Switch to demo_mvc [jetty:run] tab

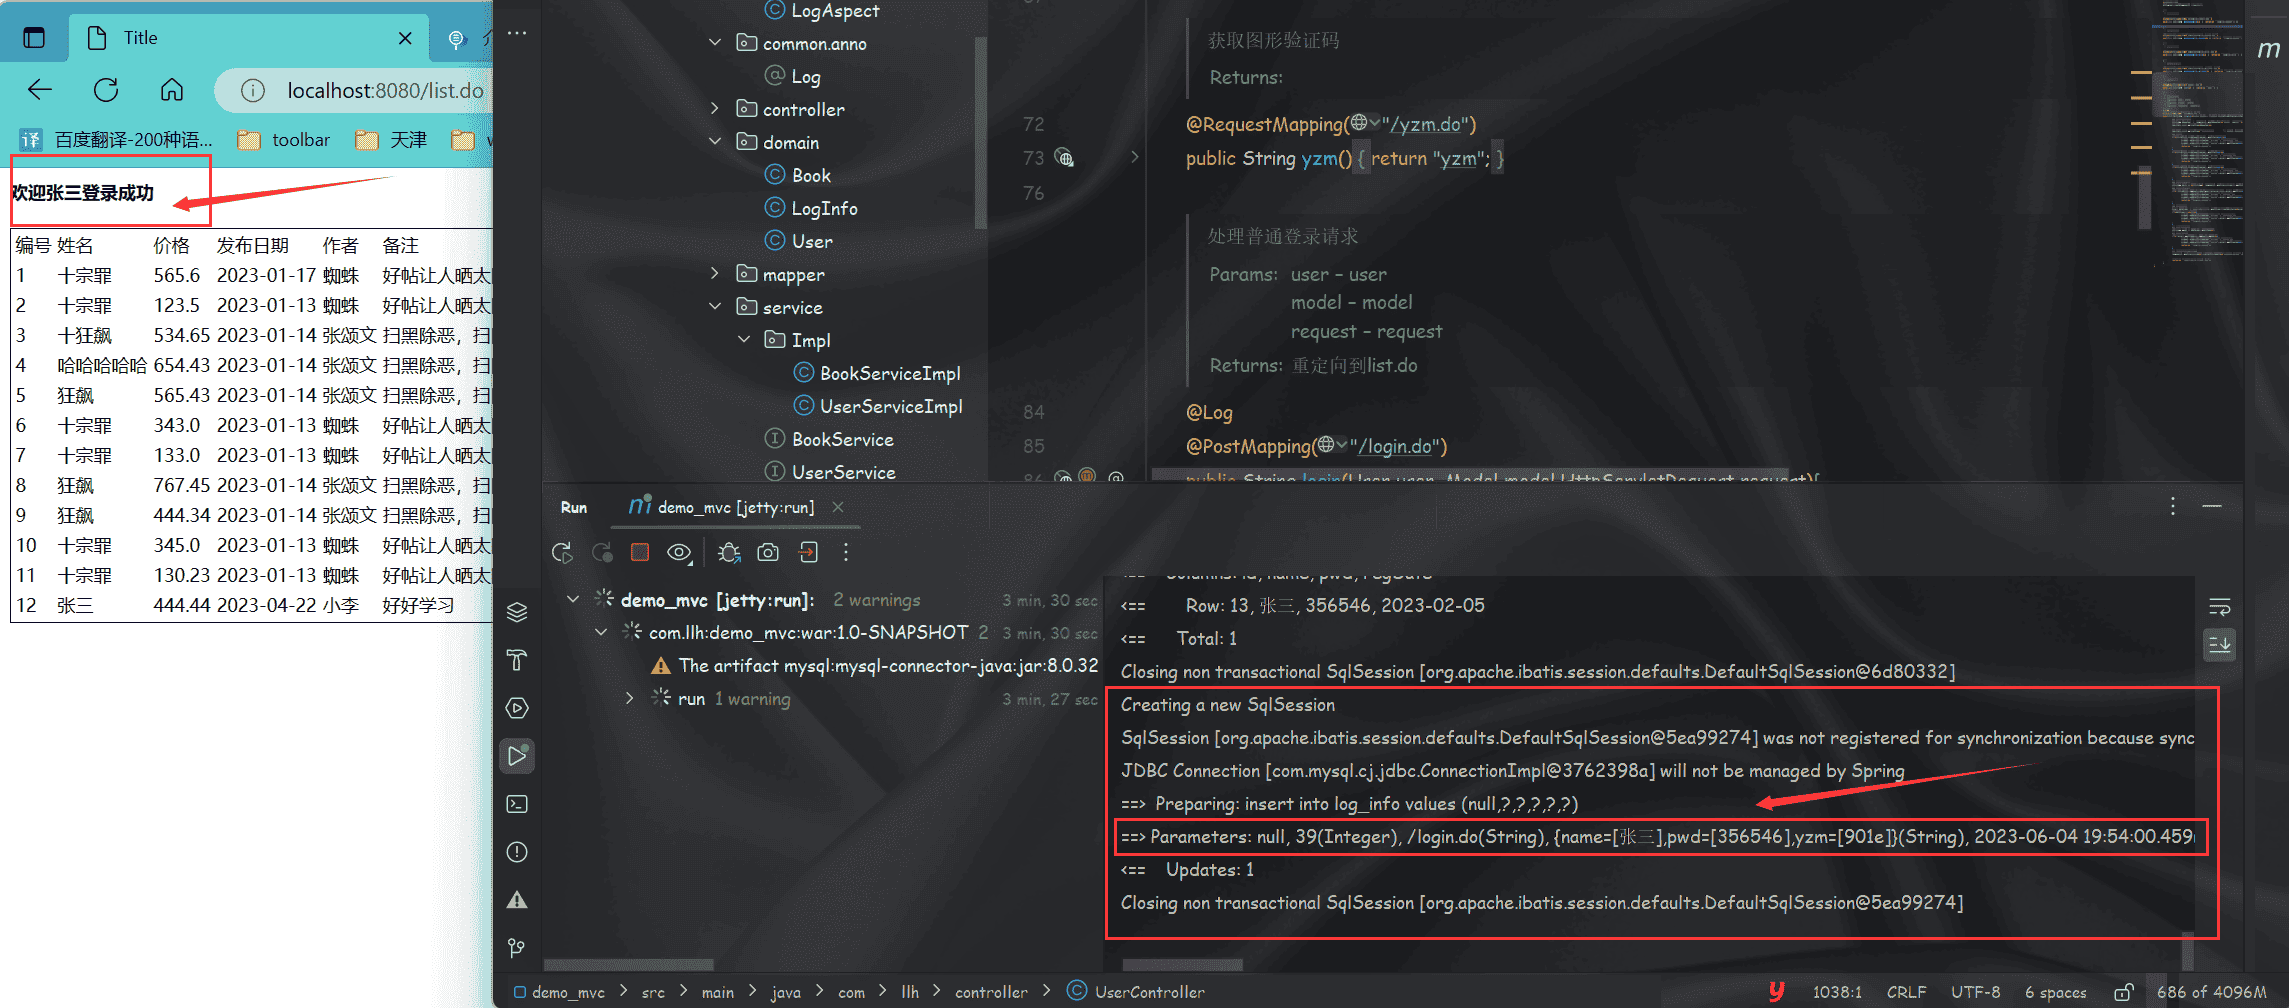tap(735, 508)
